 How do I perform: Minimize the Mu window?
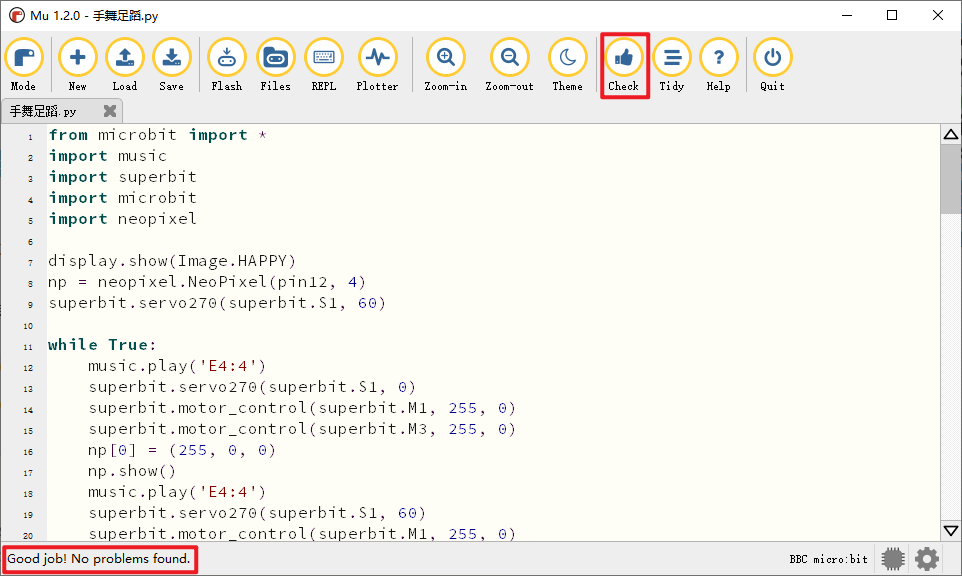click(847, 15)
